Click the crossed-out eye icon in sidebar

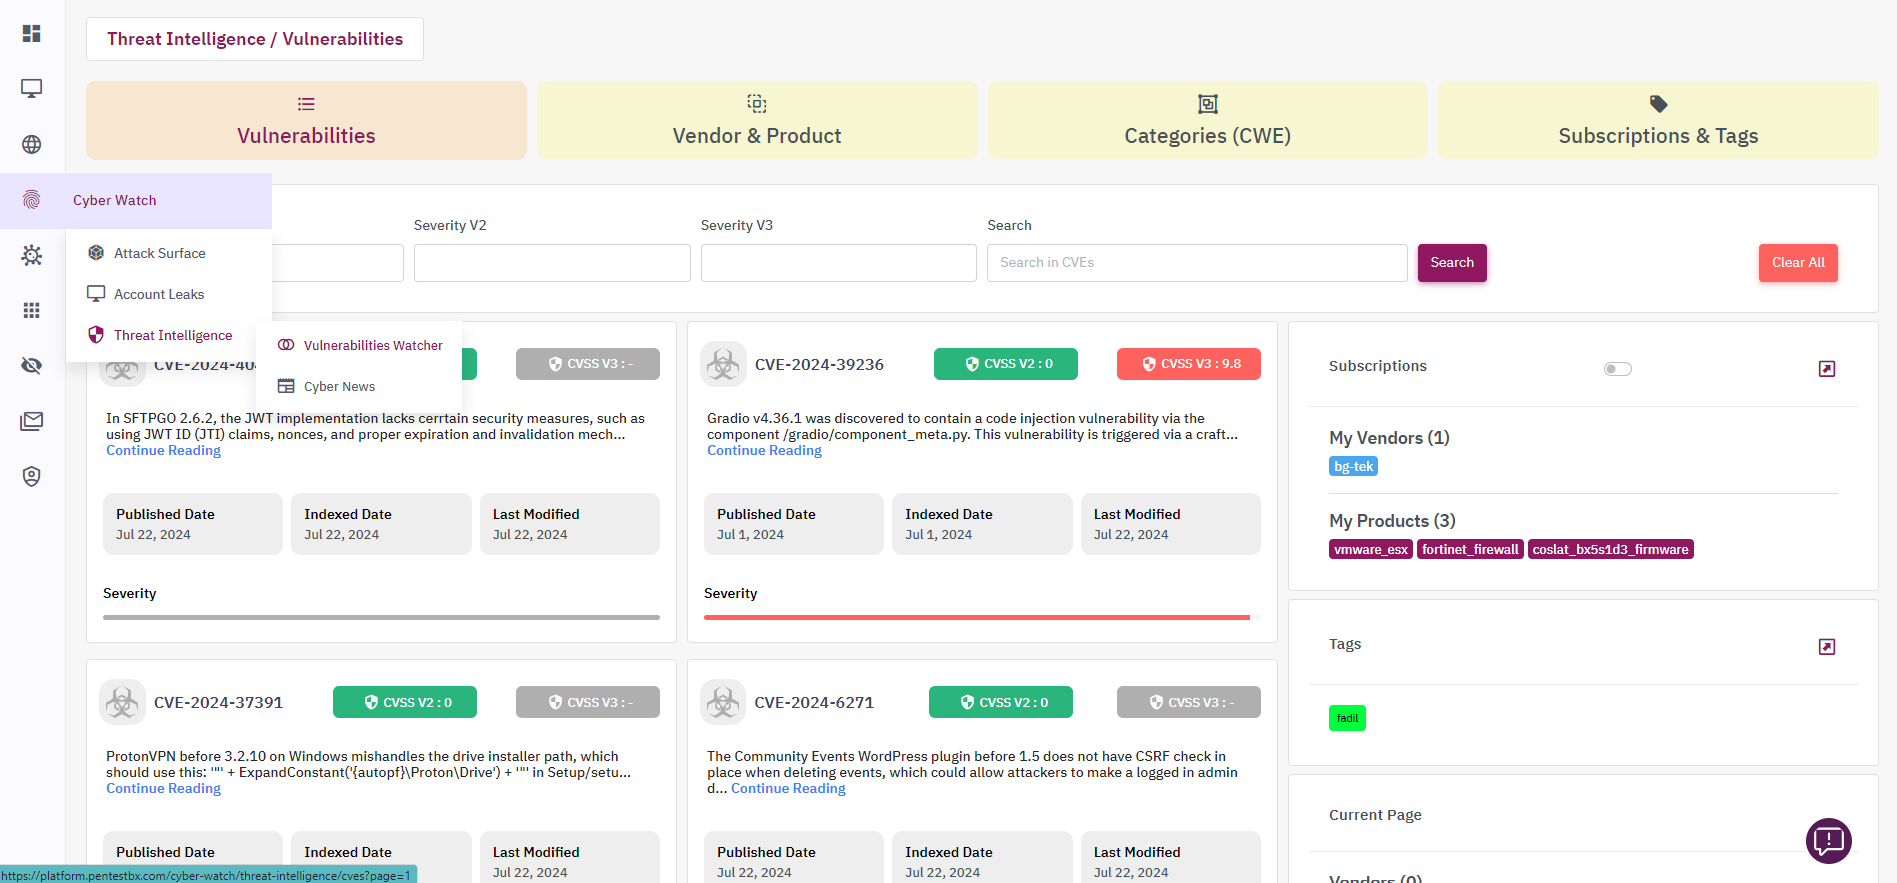coord(32,365)
